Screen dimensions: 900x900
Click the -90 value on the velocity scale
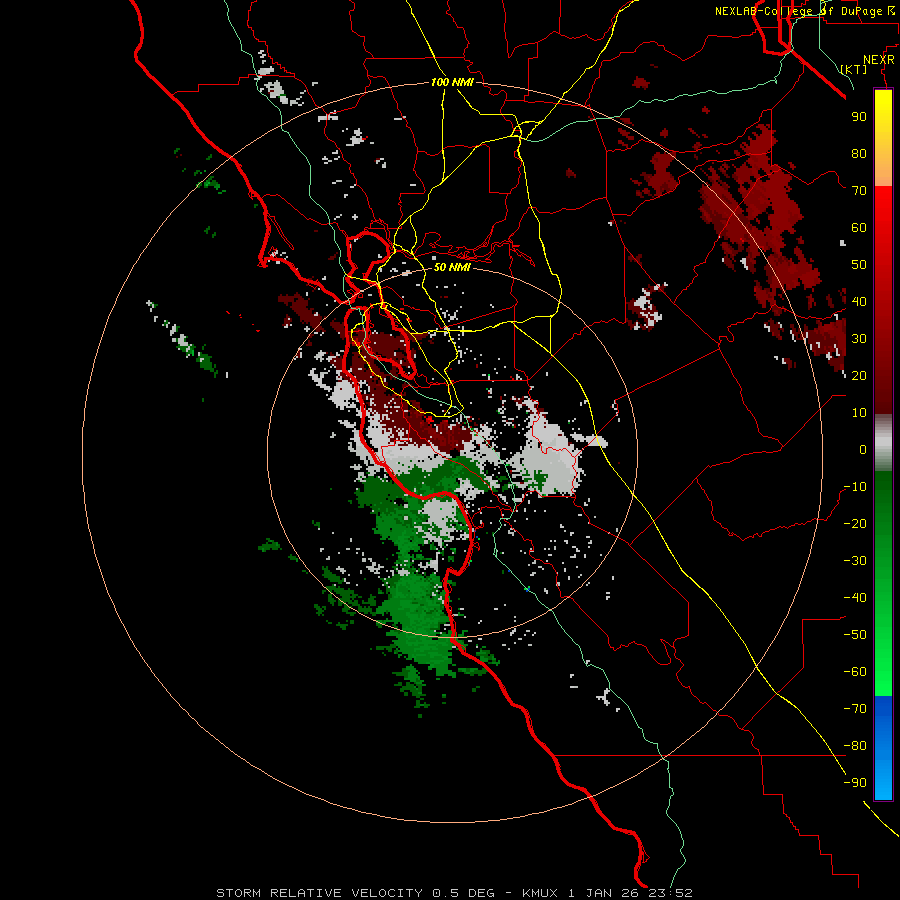tap(855, 782)
